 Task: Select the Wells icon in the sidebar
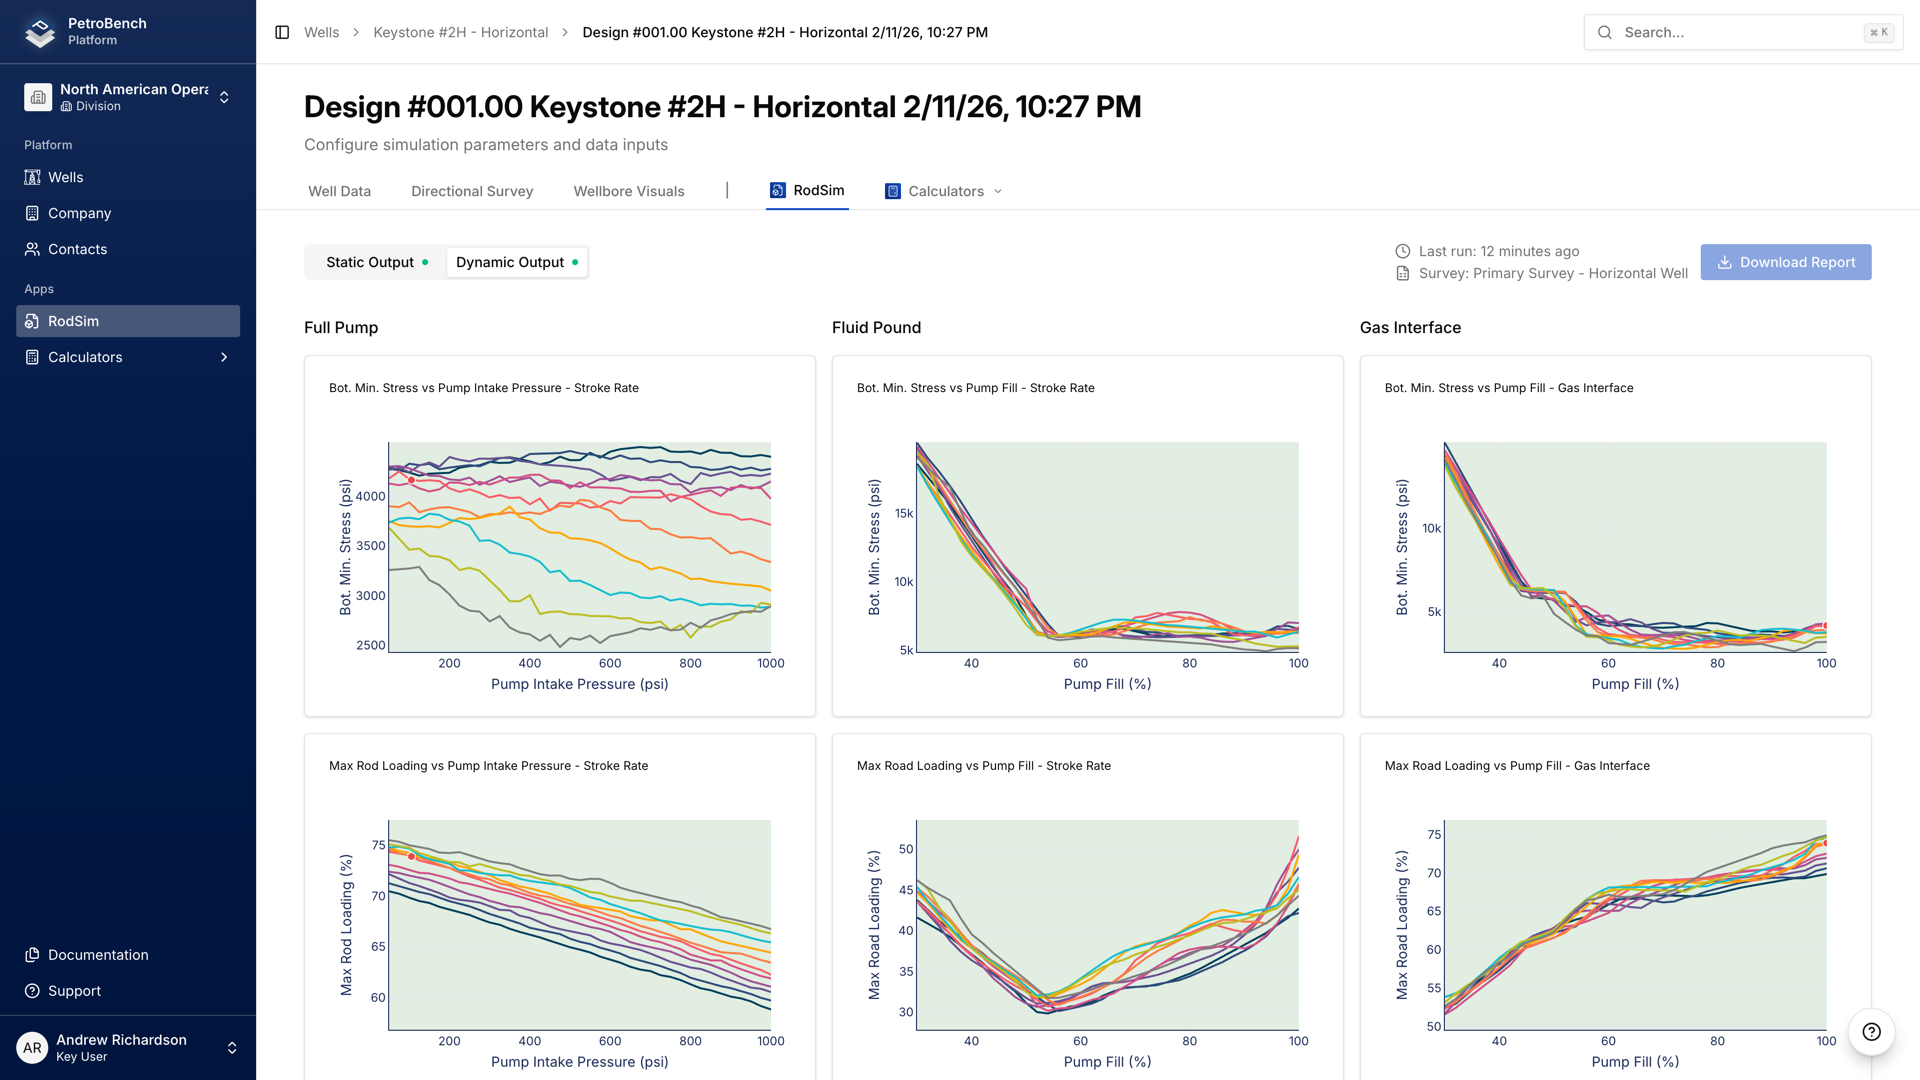point(31,177)
